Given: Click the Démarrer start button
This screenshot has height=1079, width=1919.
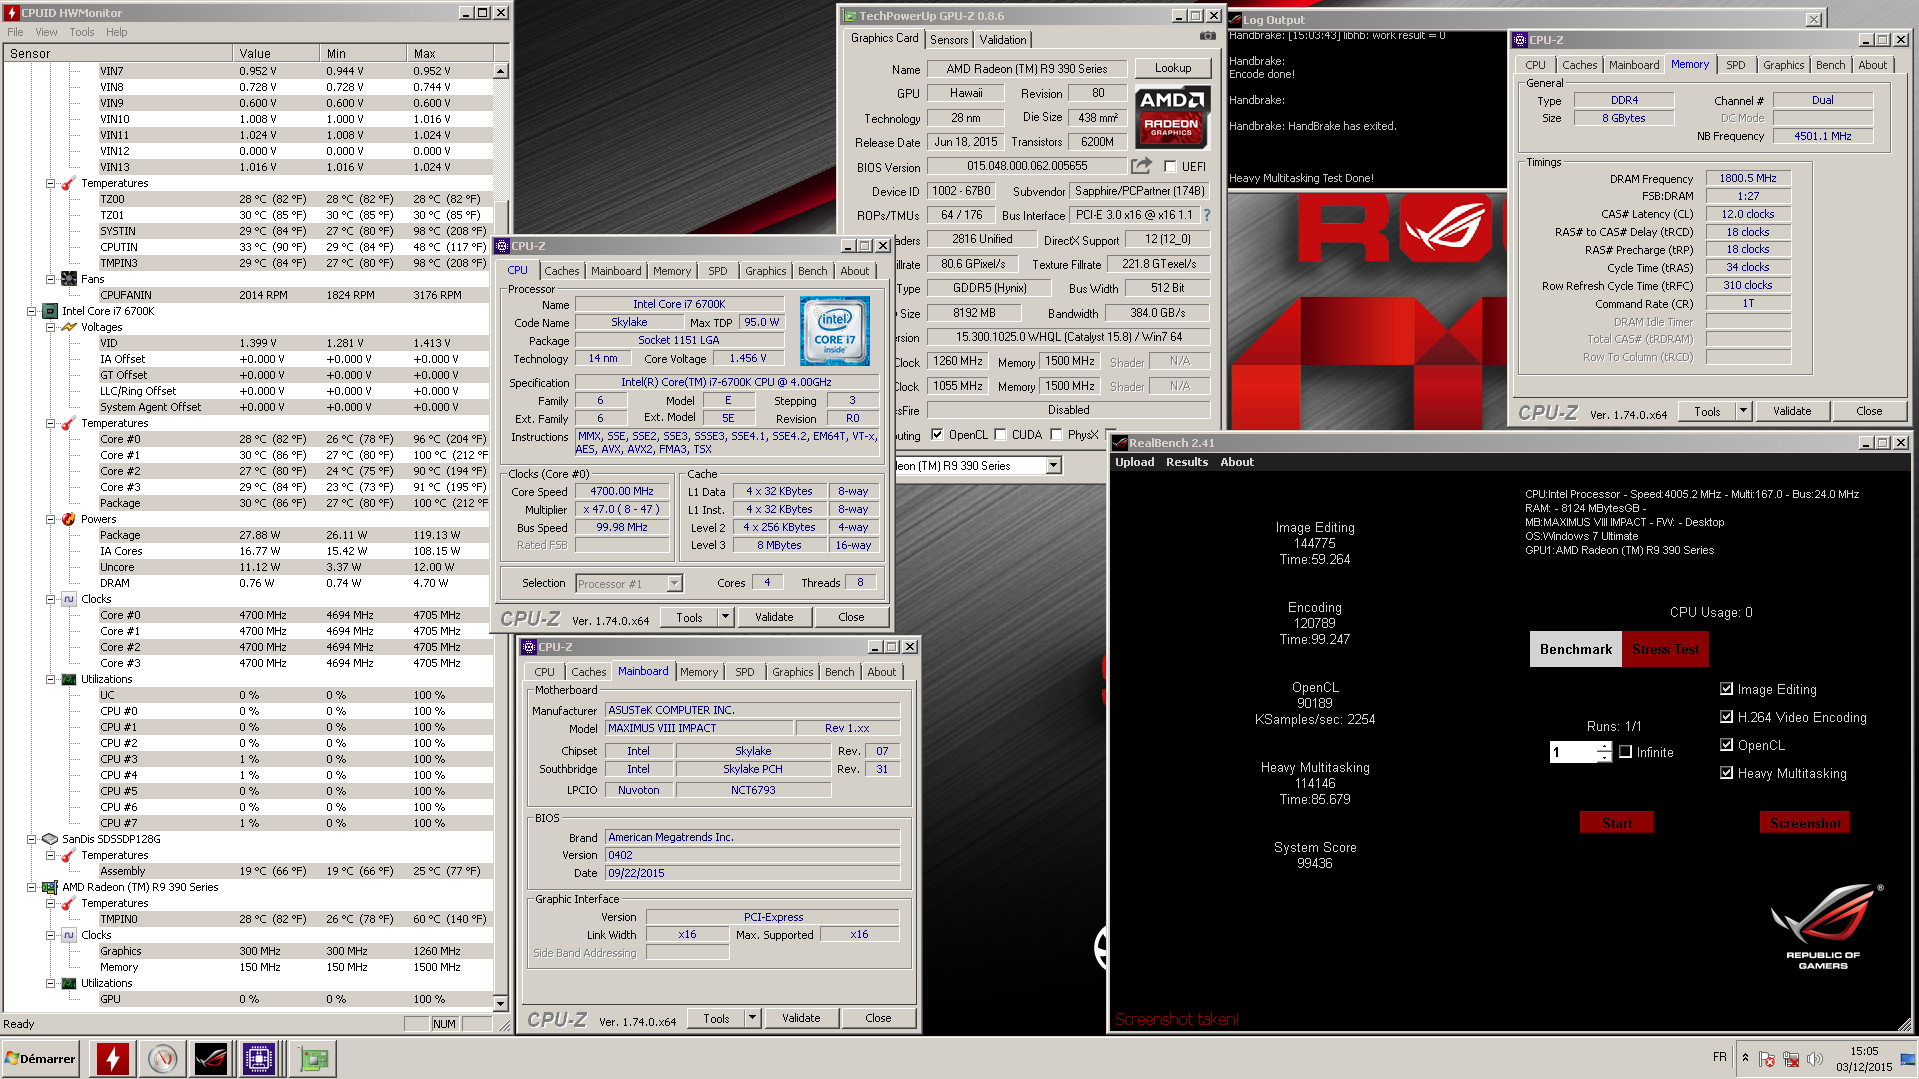Looking at the screenshot, I should point(40,1058).
